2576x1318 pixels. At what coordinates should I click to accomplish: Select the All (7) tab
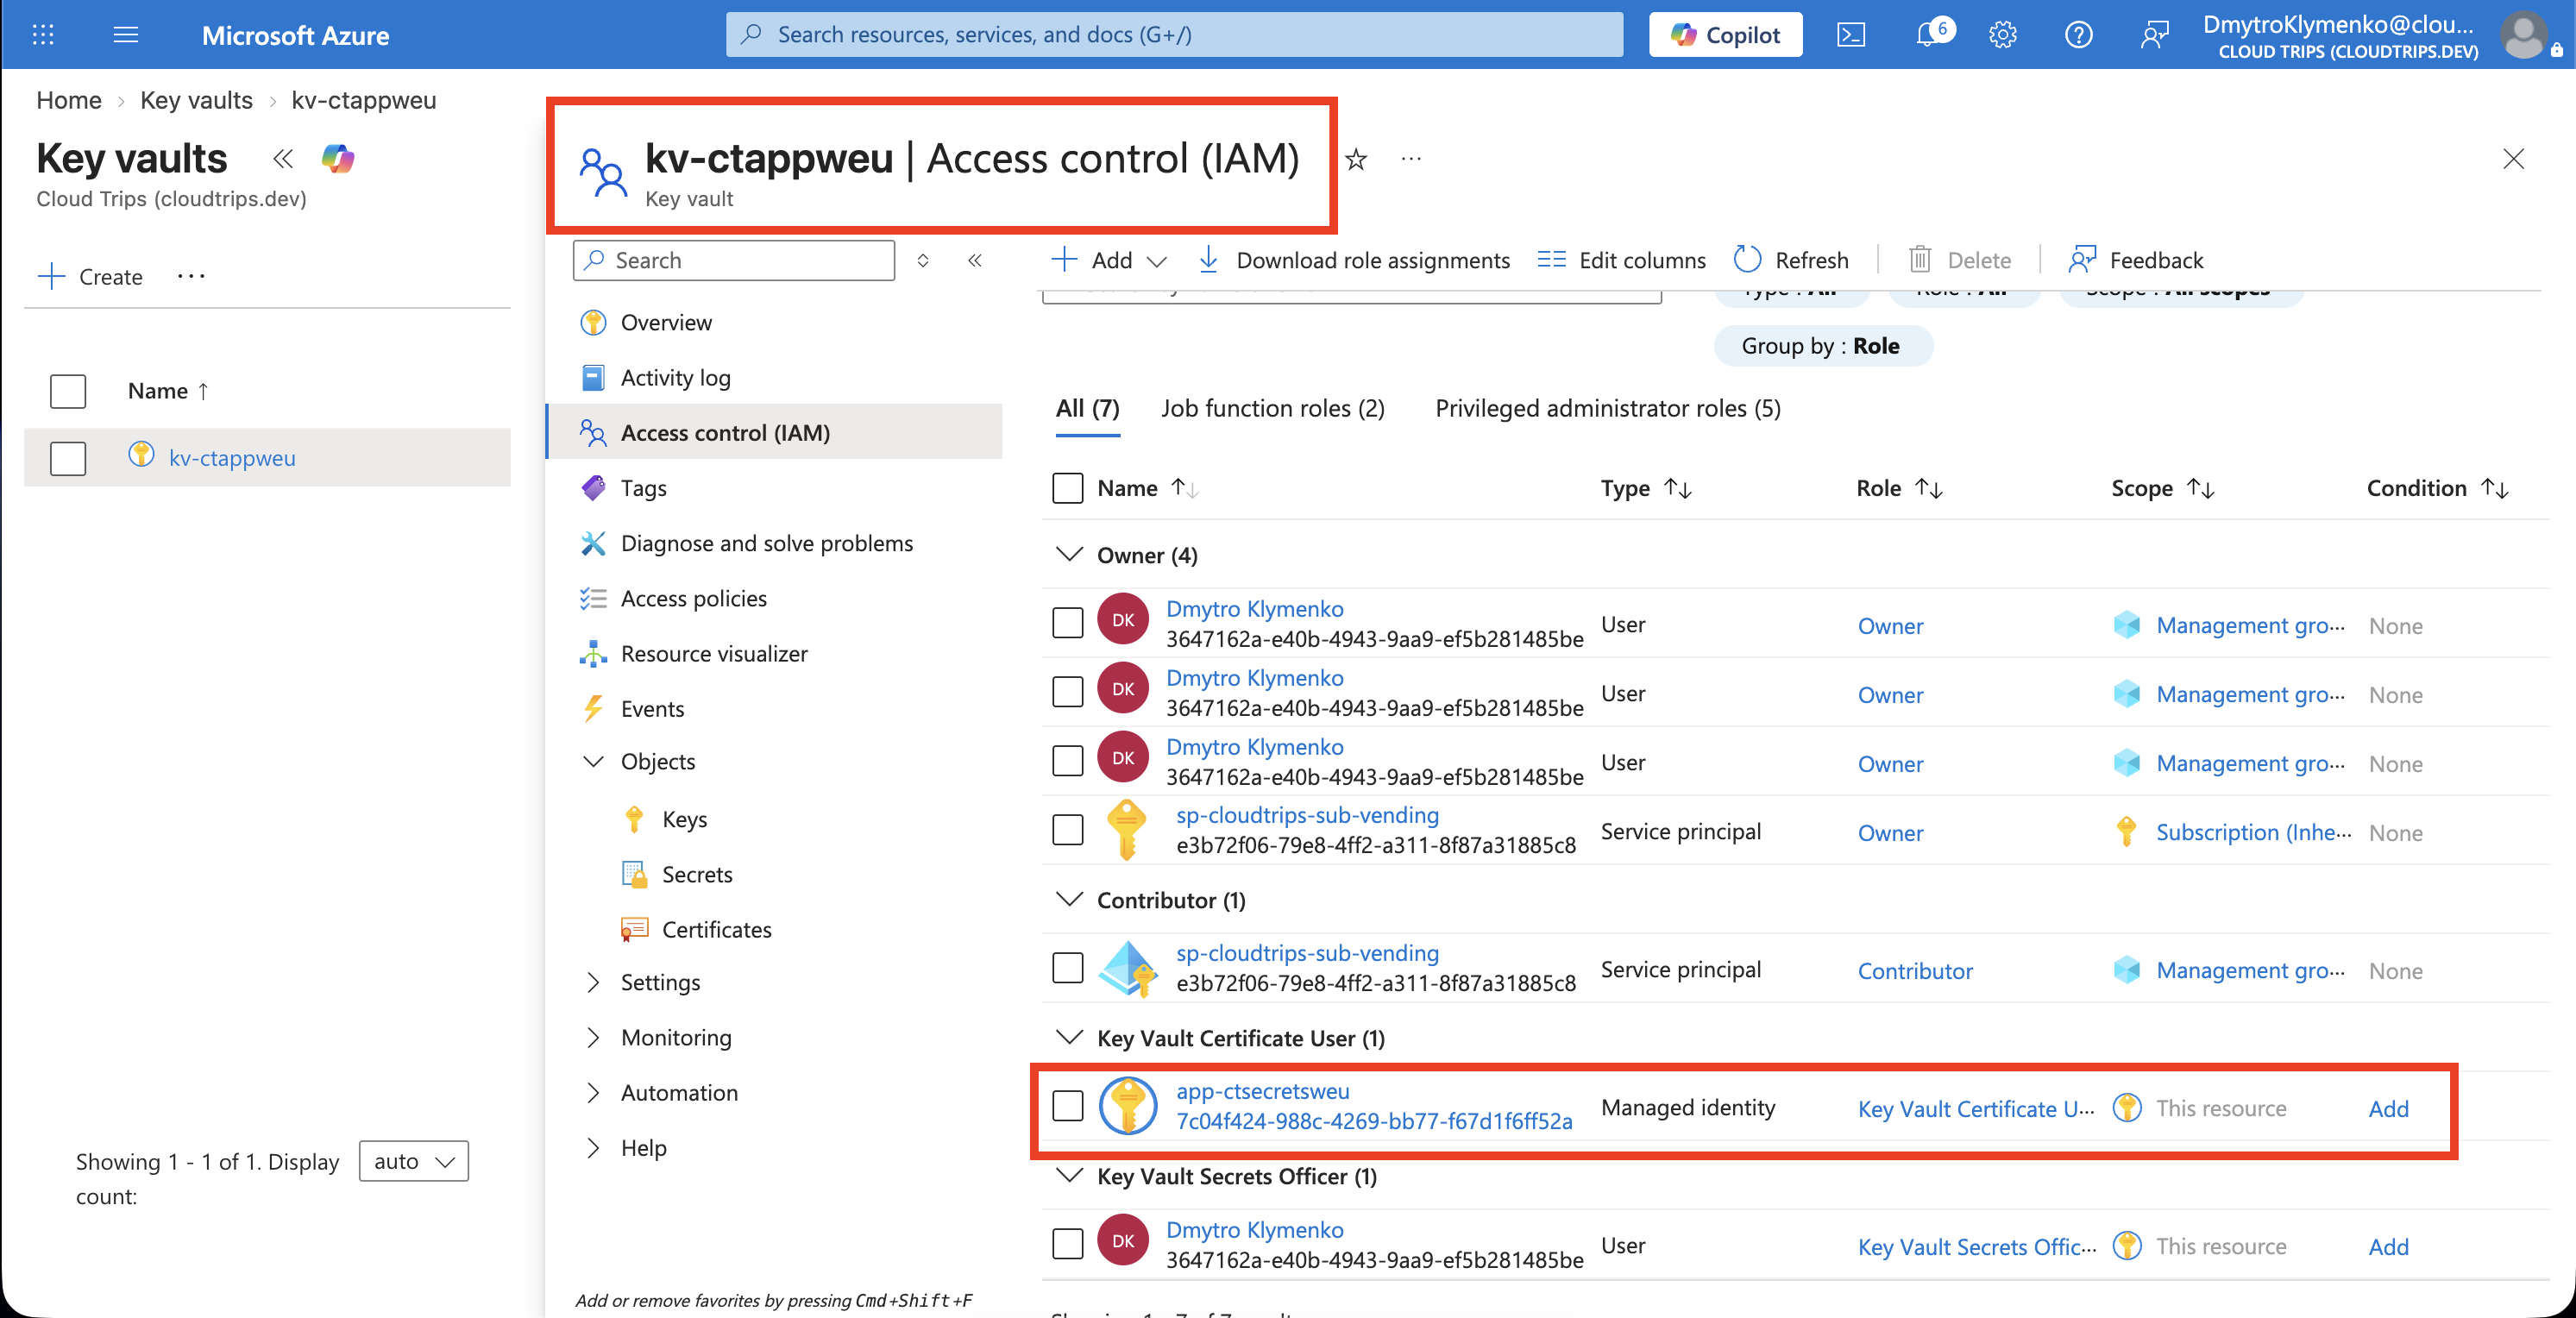[x=1087, y=408]
